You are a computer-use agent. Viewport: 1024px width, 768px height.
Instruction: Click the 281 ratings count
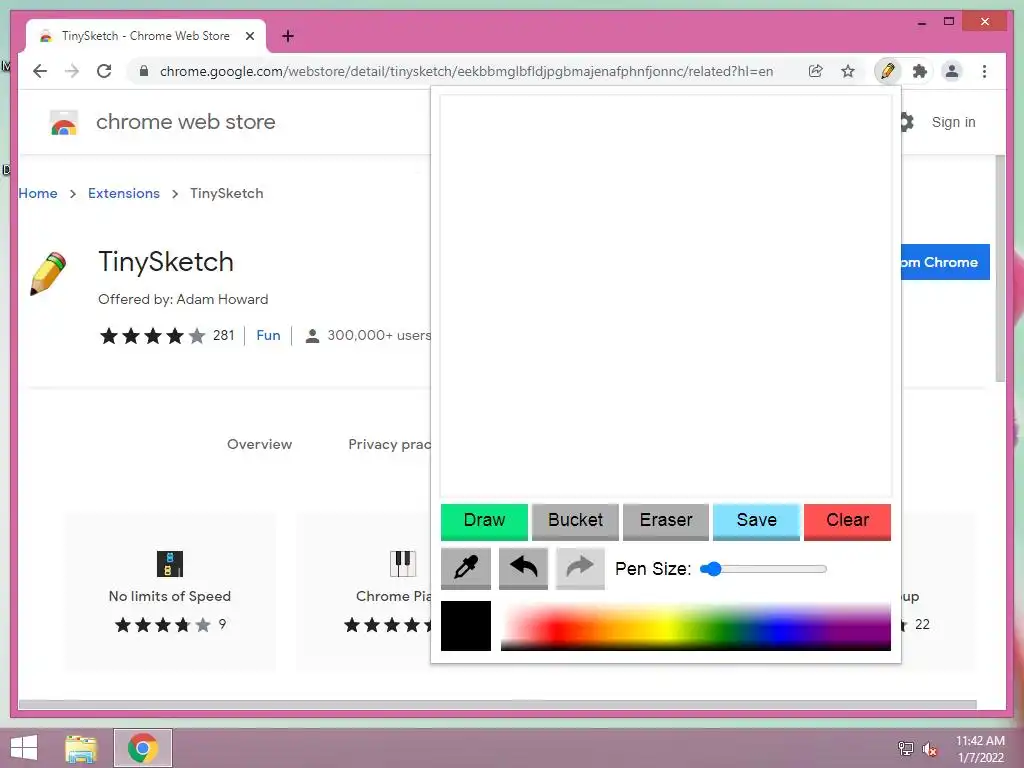tap(223, 335)
